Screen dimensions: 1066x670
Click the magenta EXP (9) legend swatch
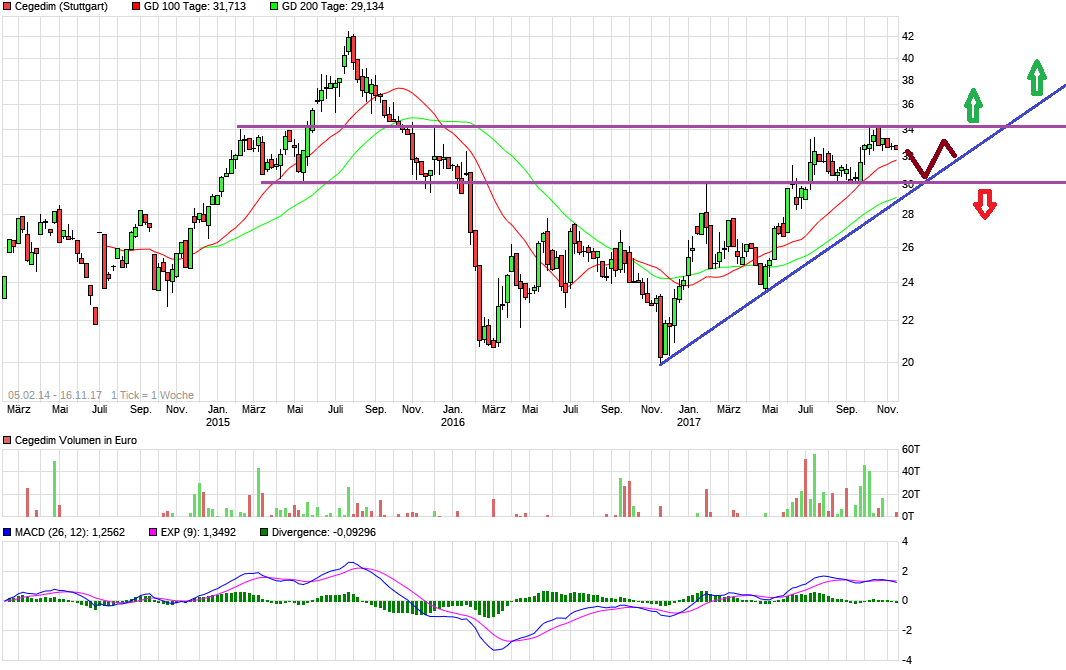pos(153,533)
